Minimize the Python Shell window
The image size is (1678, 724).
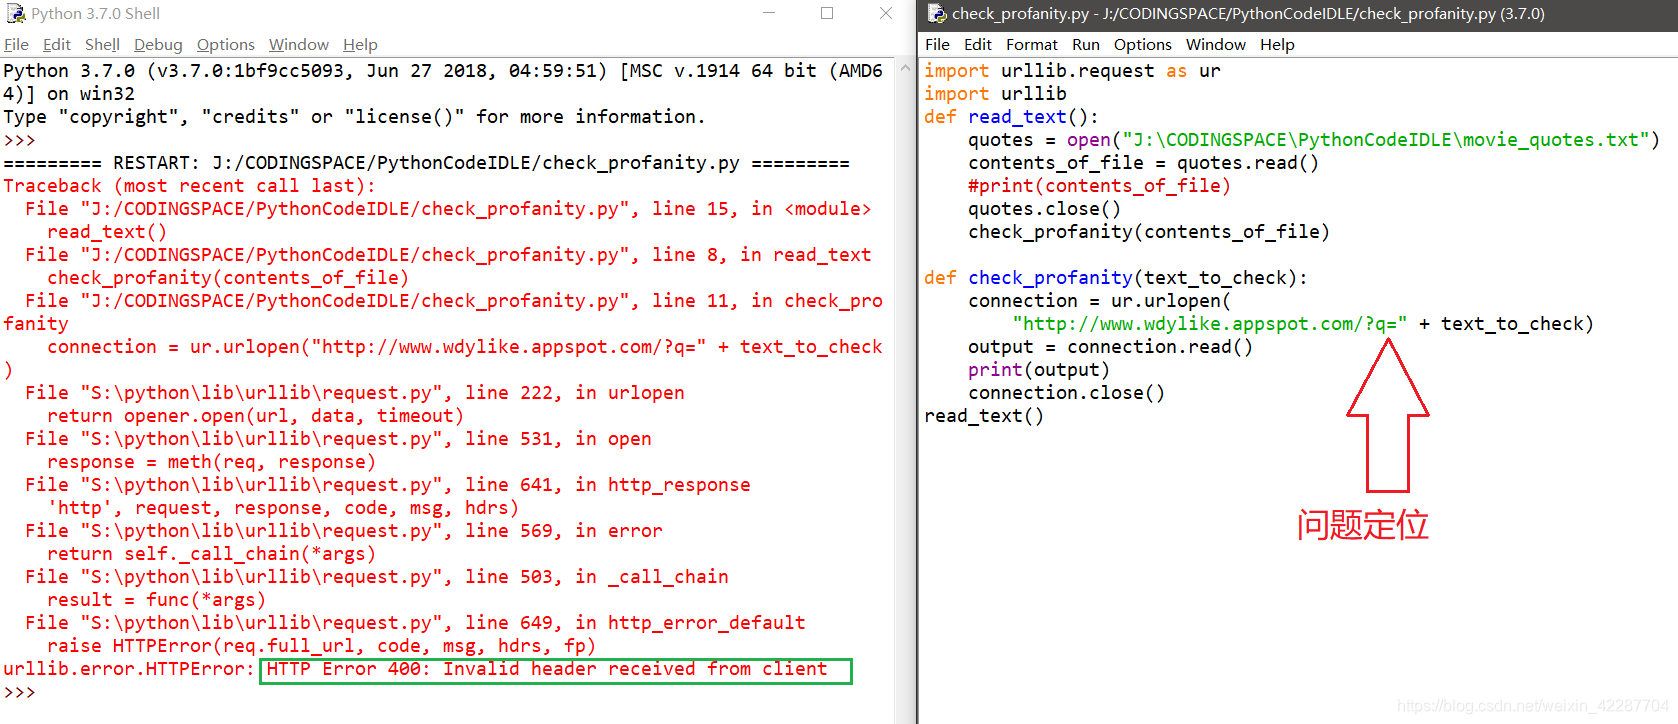(x=769, y=13)
